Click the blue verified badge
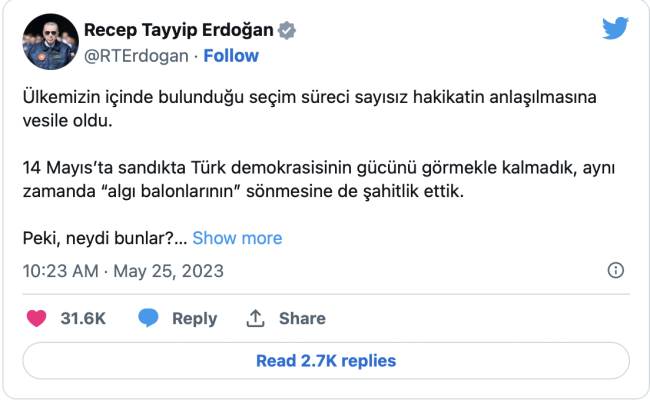This screenshot has width=650, height=403. click(x=288, y=30)
